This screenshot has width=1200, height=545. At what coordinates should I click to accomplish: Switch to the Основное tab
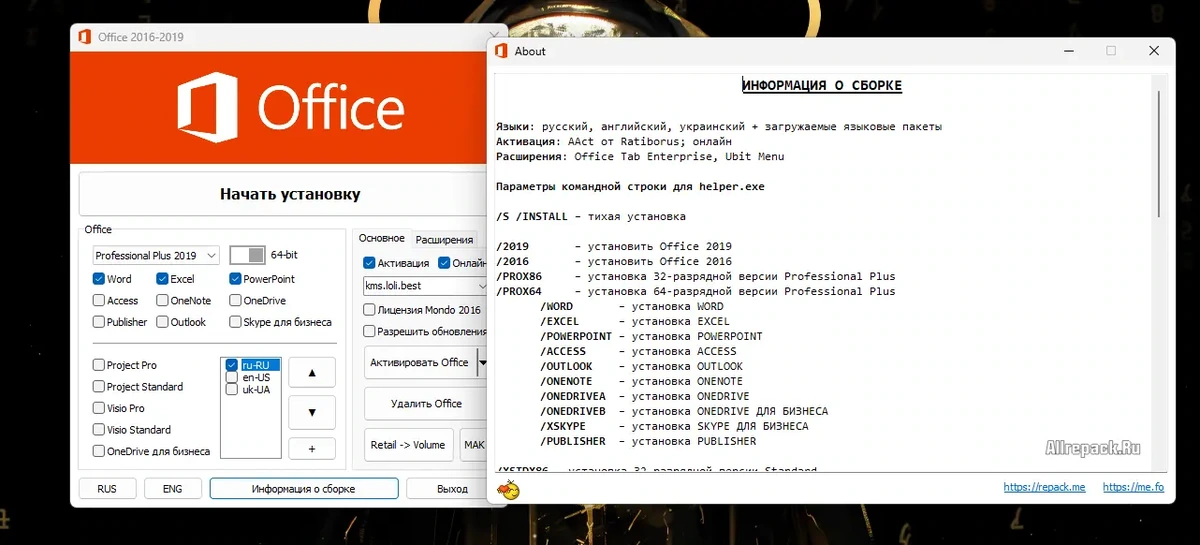[382, 238]
